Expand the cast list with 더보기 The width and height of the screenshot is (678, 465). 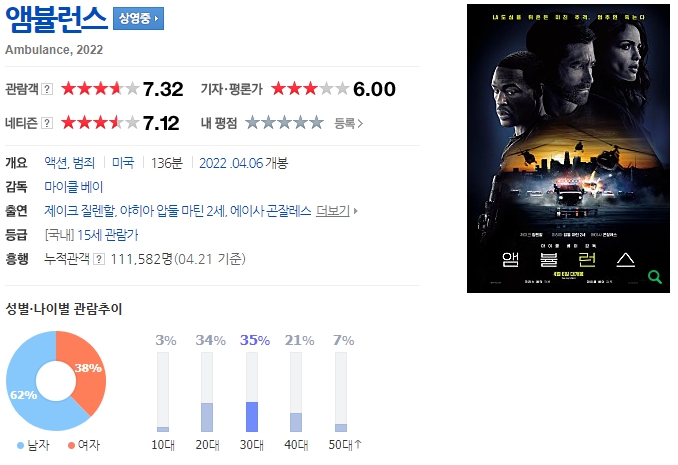pyautogui.click(x=333, y=211)
